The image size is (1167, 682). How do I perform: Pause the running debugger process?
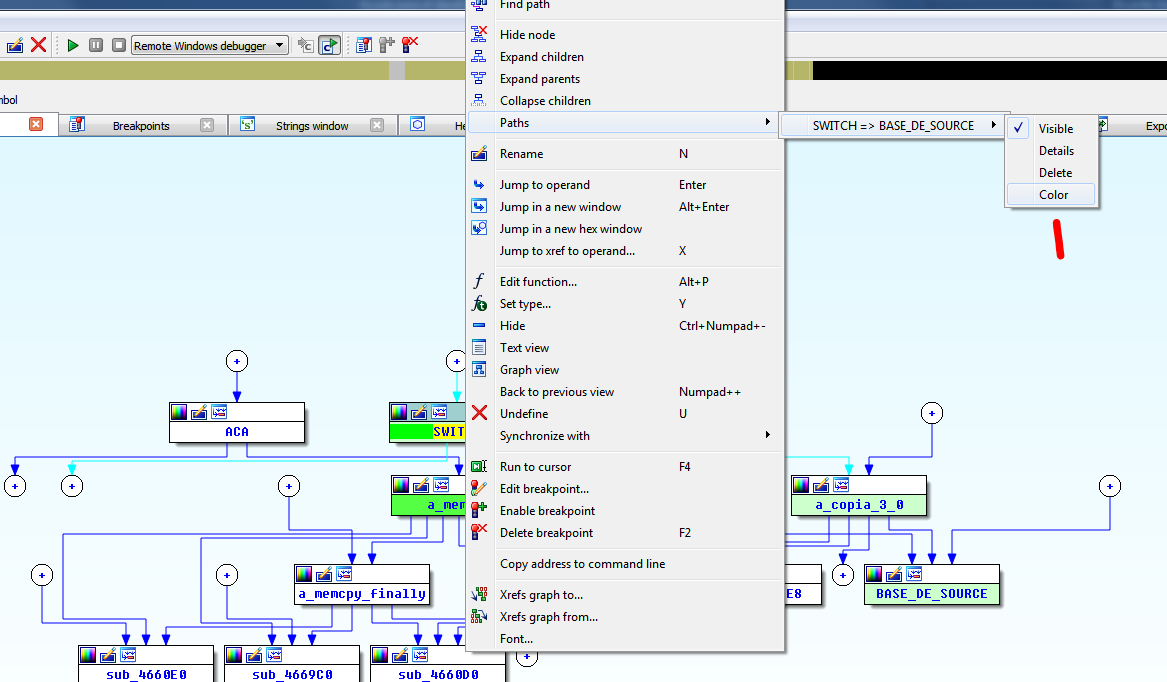pyautogui.click(x=96, y=45)
